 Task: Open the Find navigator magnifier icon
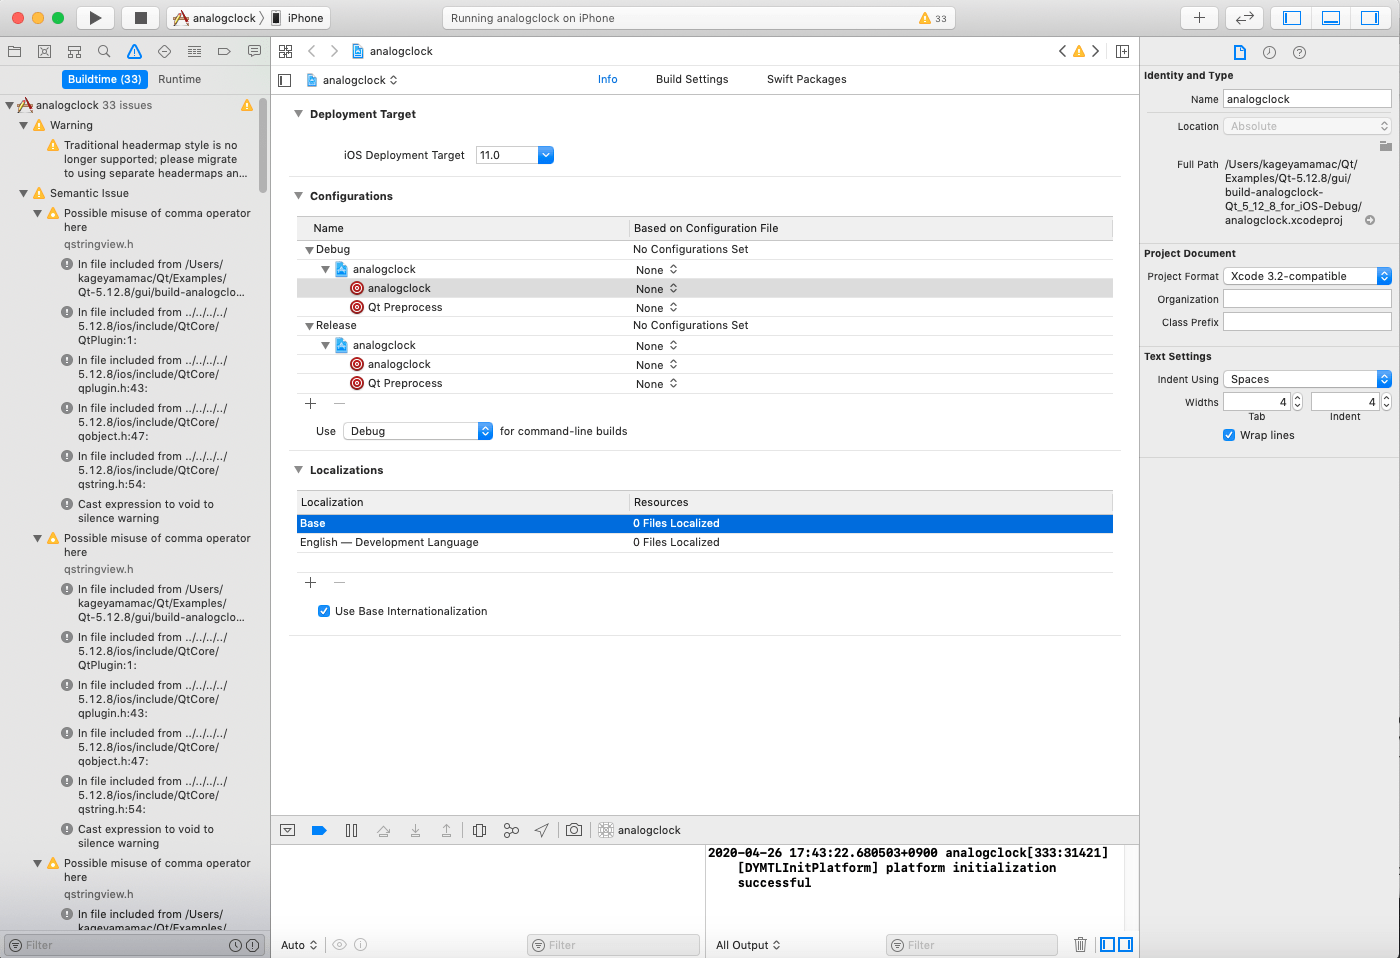point(104,51)
